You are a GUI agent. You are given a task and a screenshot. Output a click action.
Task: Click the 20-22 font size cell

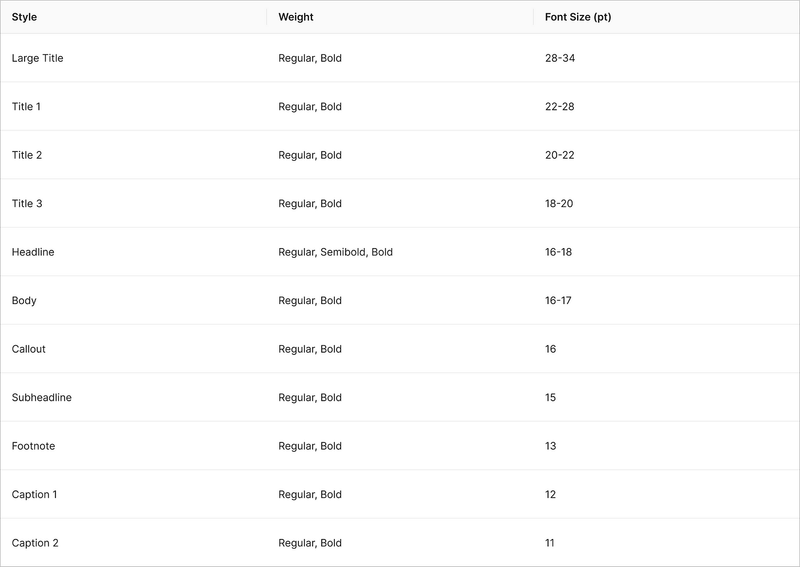click(560, 155)
